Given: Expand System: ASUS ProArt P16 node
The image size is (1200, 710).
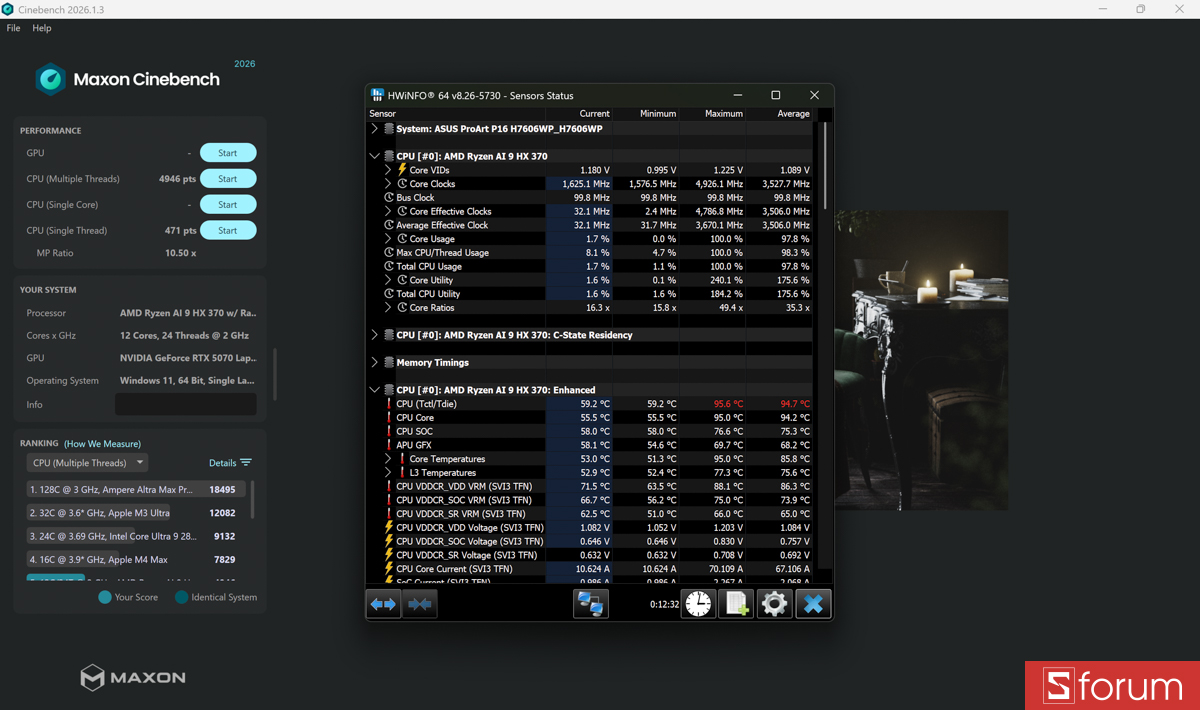Looking at the screenshot, I should click(375, 129).
